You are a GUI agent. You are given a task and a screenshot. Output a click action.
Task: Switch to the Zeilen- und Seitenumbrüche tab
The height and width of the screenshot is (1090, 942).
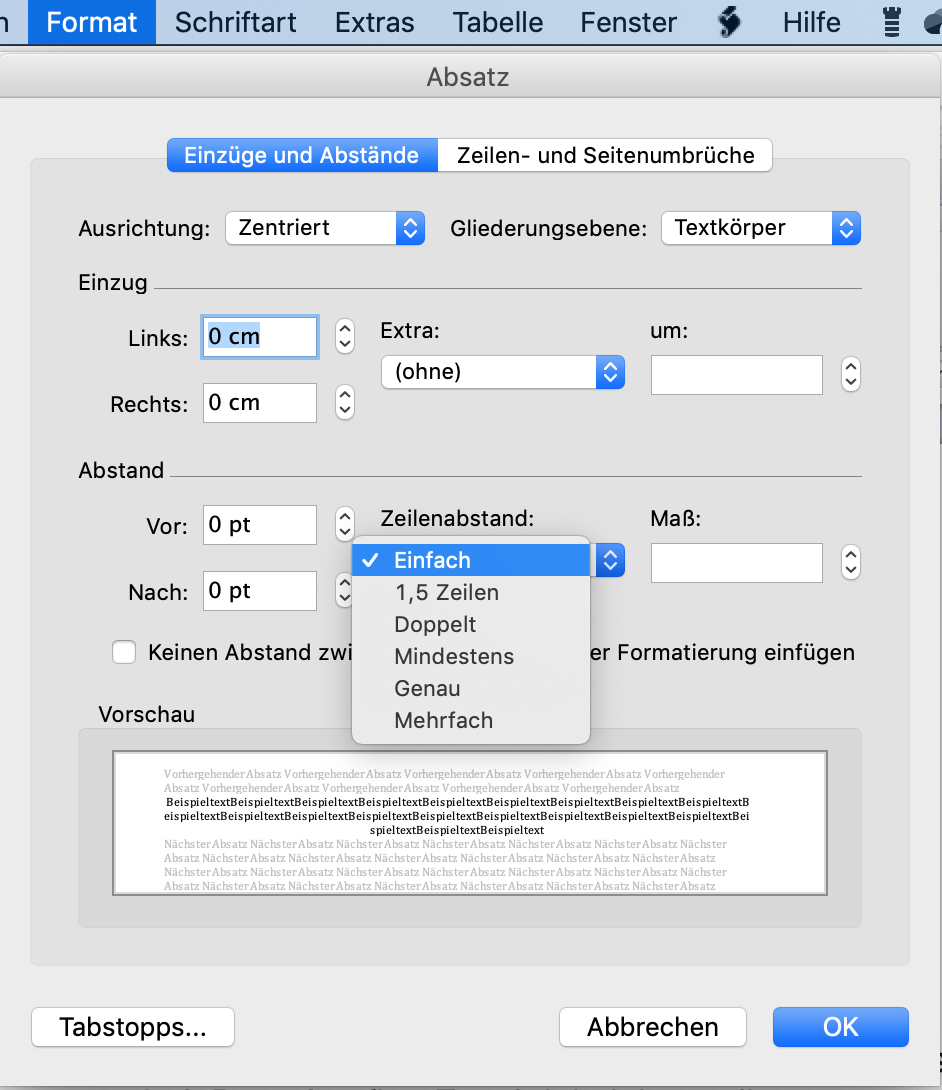click(x=604, y=155)
